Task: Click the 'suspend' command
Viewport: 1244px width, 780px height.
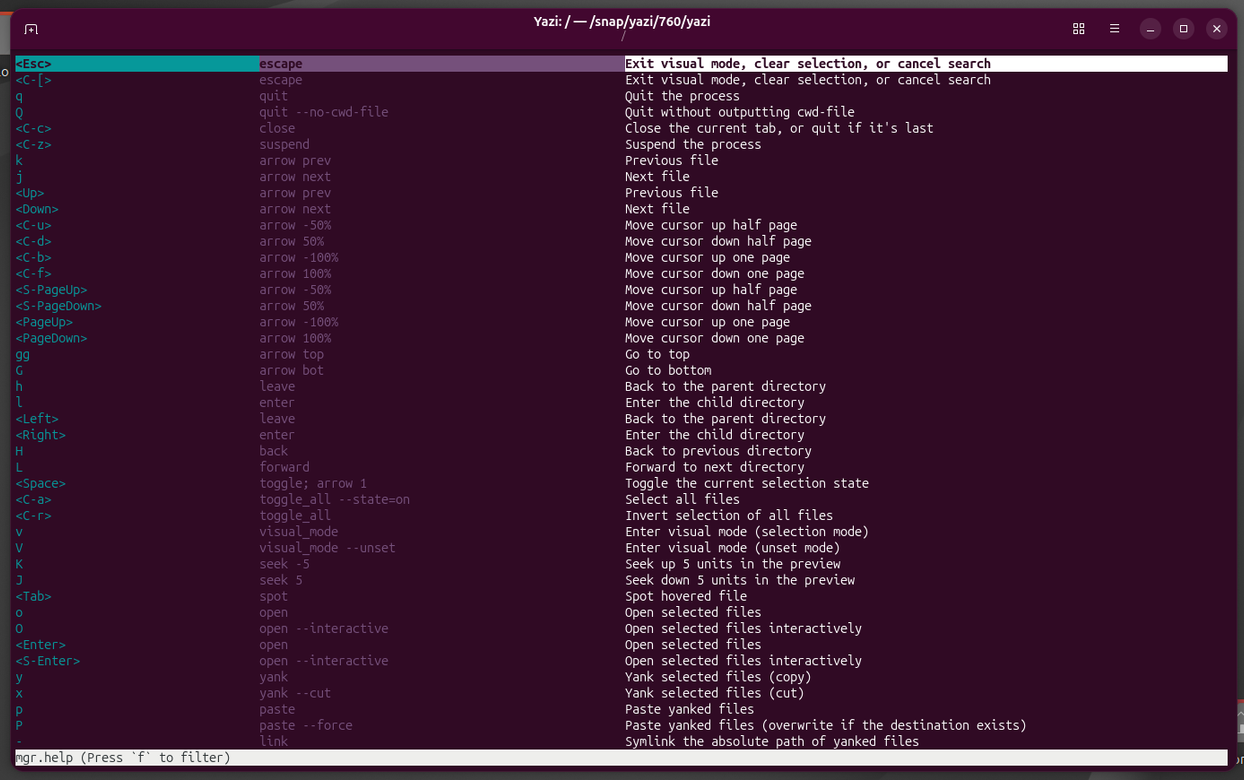Action: tap(285, 144)
